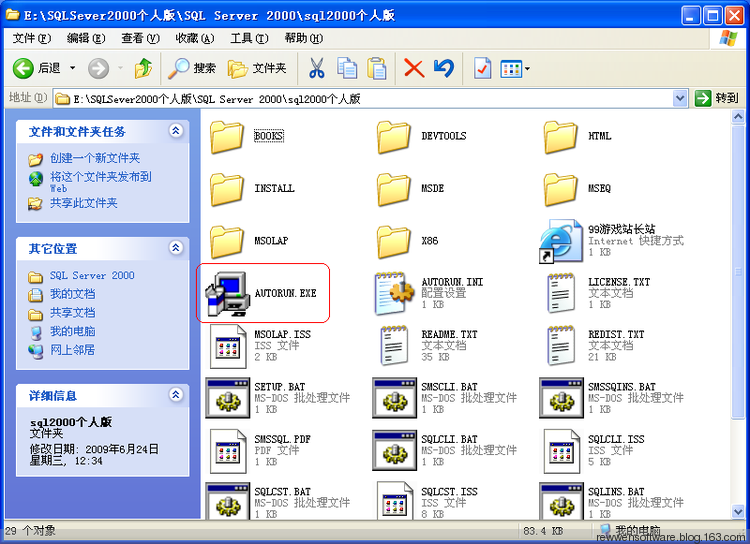Select the MSDE folder icon
The image size is (750, 544).
pyautogui.click(x=394, y=189)
